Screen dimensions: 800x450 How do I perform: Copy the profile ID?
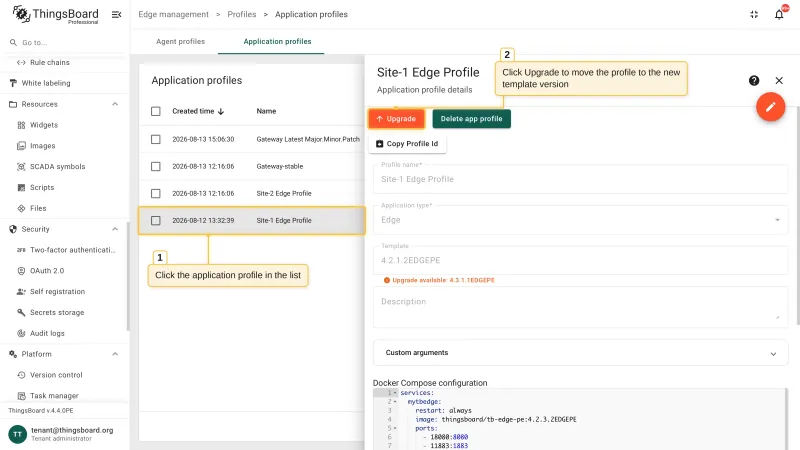tap(407, 144)
